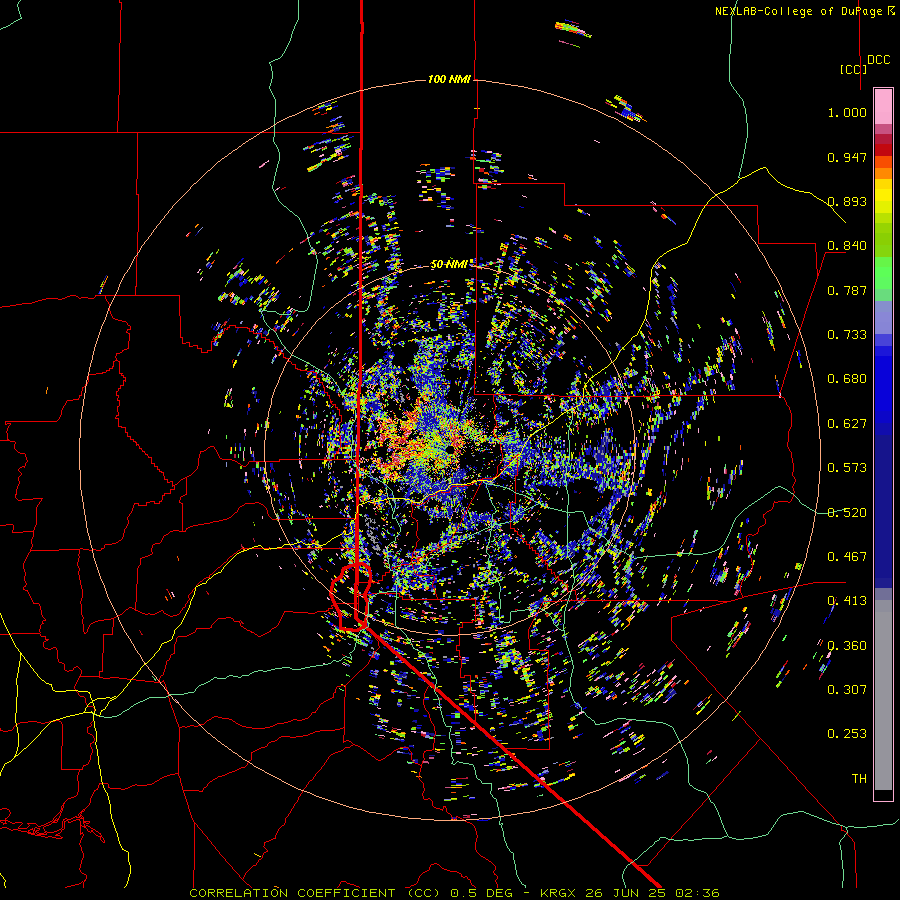Click the 02:36 timestamp in the caption
The image size is (900, 900).
[x=696, y=893]
